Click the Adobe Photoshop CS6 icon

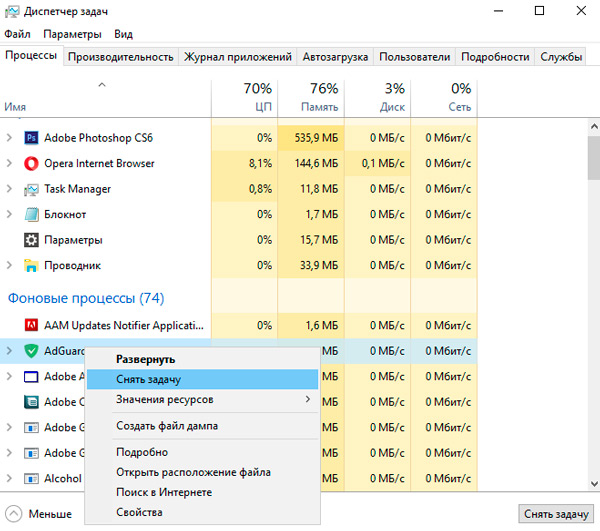tap(31, 137)
